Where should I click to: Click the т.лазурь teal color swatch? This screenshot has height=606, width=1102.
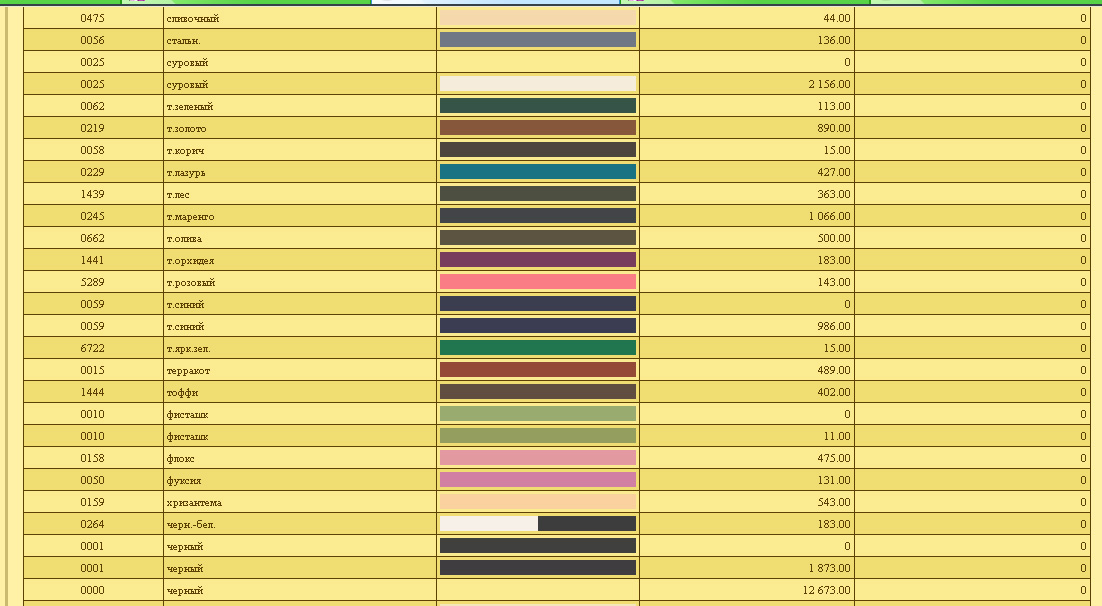pyautogui.click(x=538, y=172)
